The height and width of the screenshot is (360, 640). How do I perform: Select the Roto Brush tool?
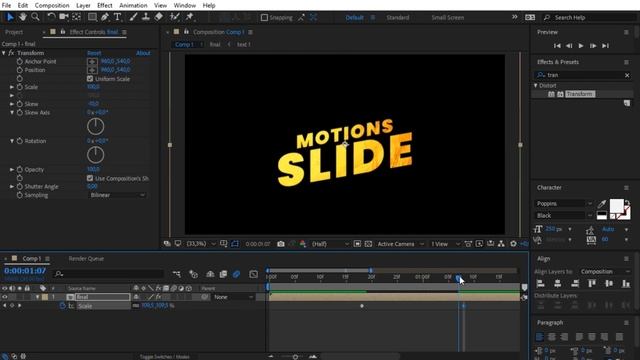175,17
